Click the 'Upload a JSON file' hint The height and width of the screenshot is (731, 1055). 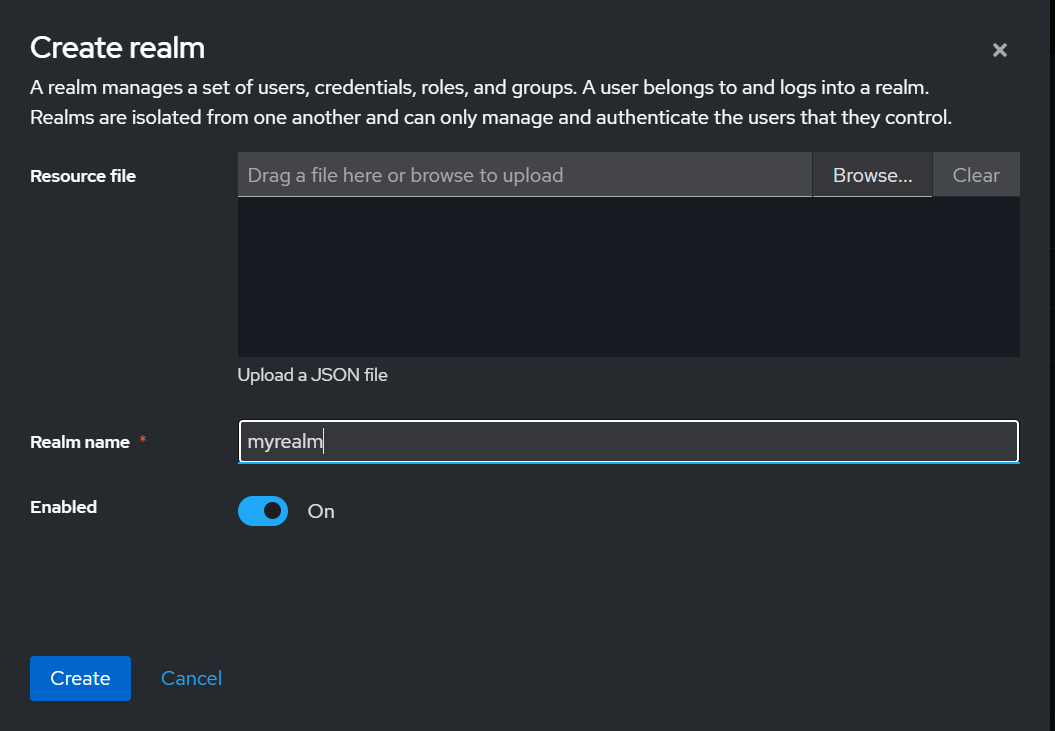pos(312,375)
